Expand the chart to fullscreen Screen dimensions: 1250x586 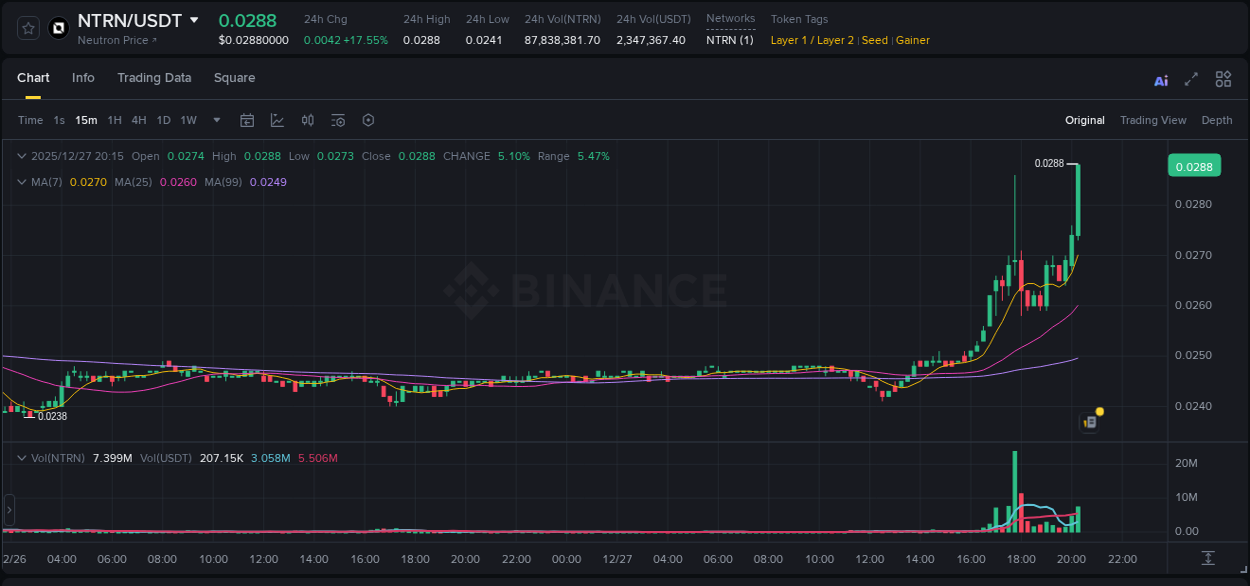(1191, 78)
